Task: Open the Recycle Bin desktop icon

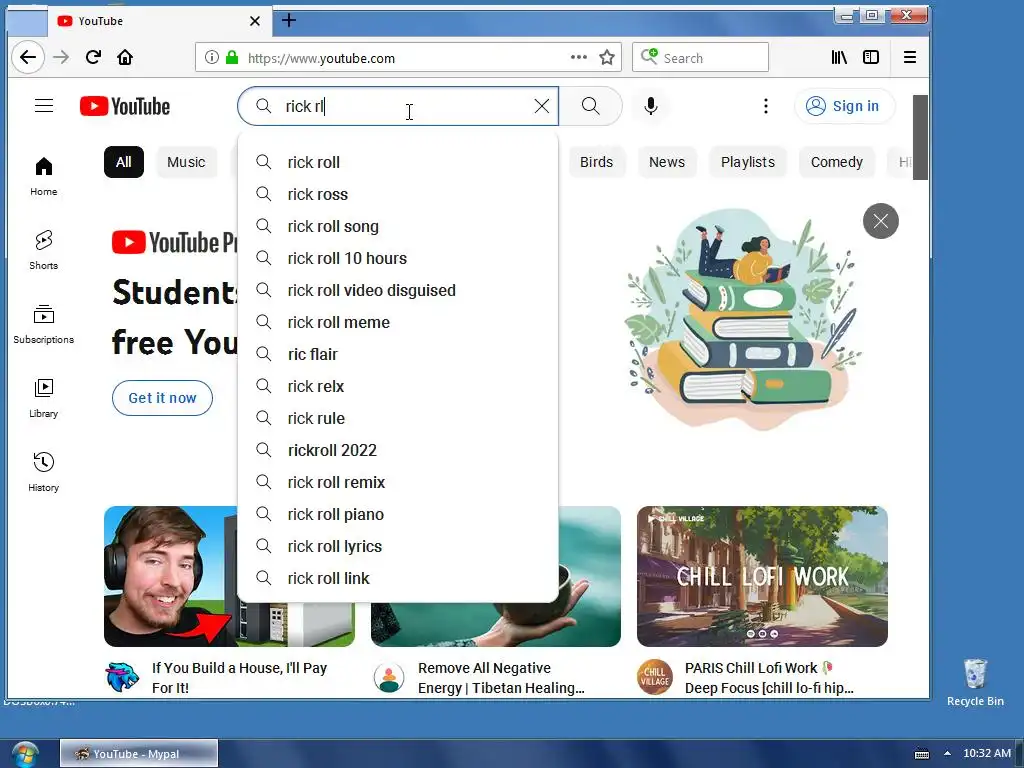Action: (x=975, y=682)
